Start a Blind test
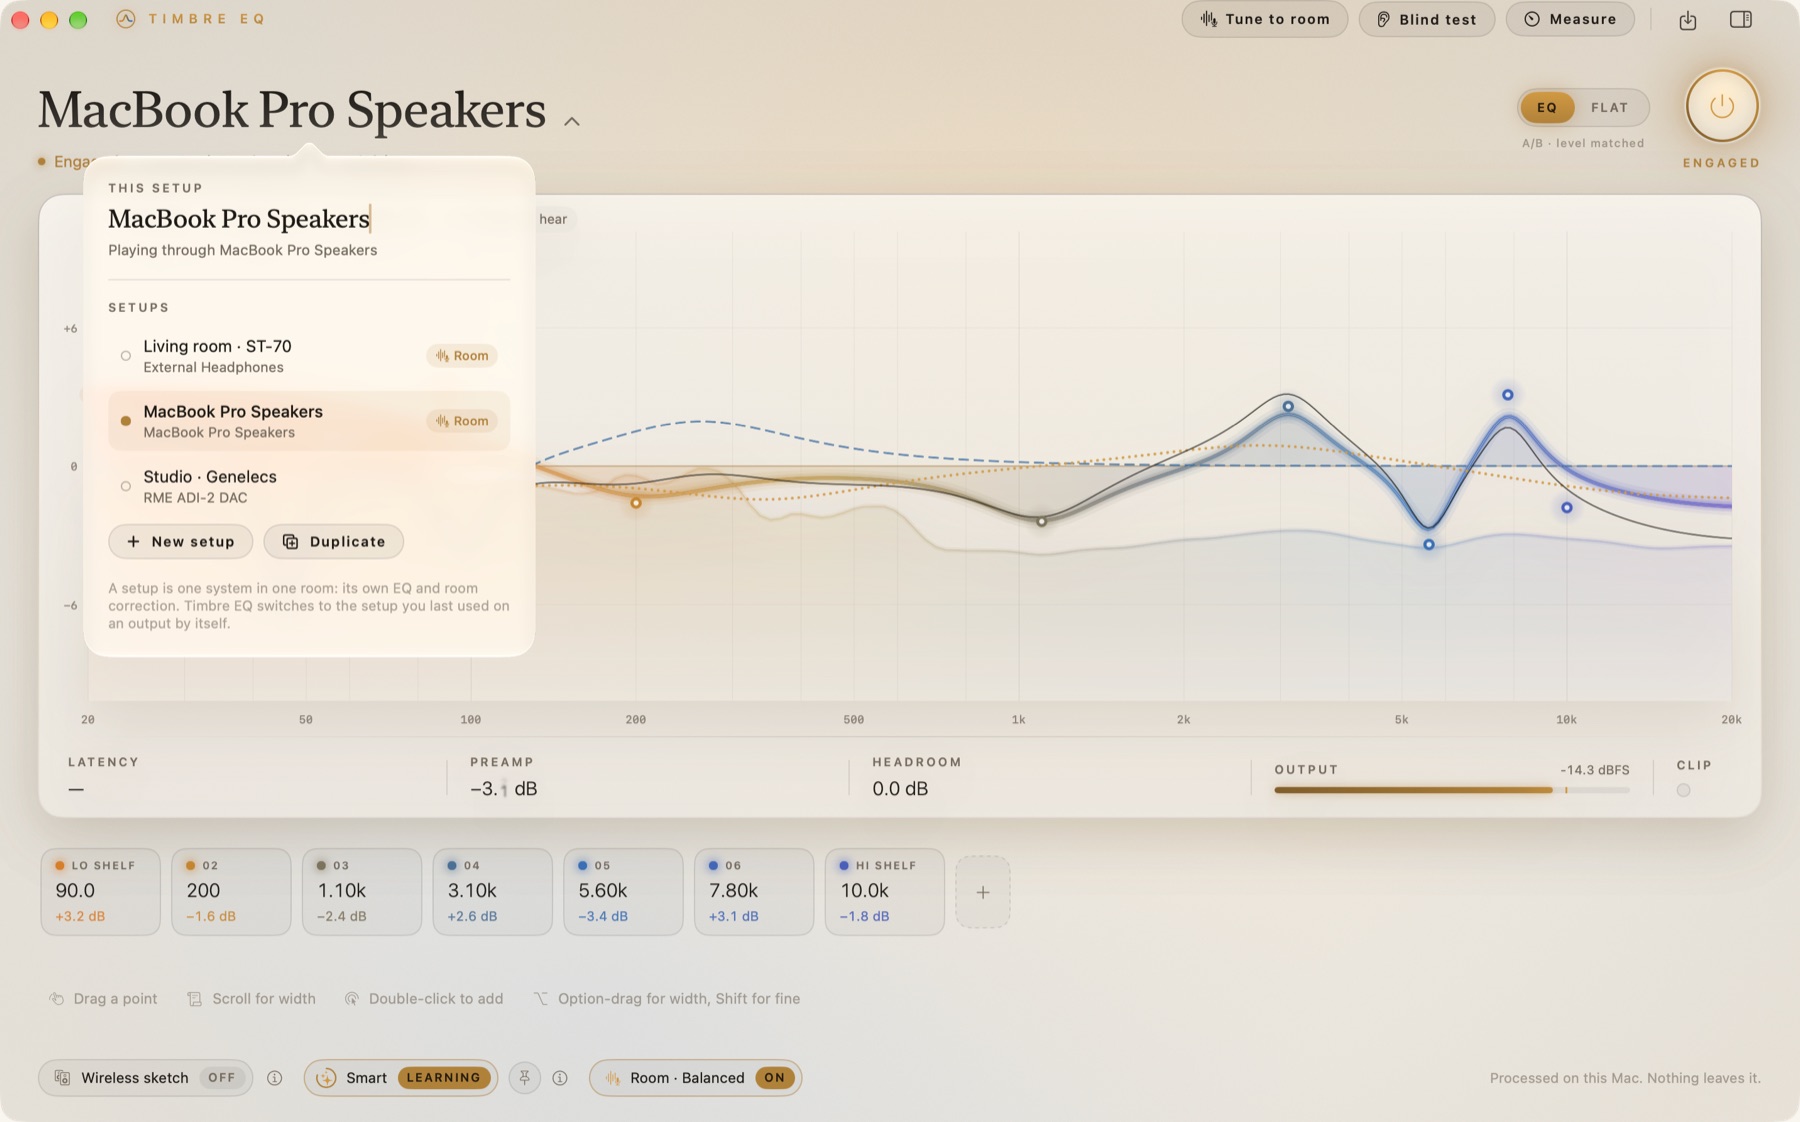 (x=1426, y=19)
